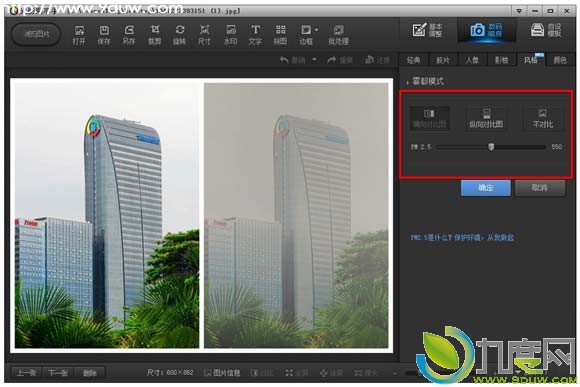Expand the 边框 border dropdown arrow

[316, 30]
